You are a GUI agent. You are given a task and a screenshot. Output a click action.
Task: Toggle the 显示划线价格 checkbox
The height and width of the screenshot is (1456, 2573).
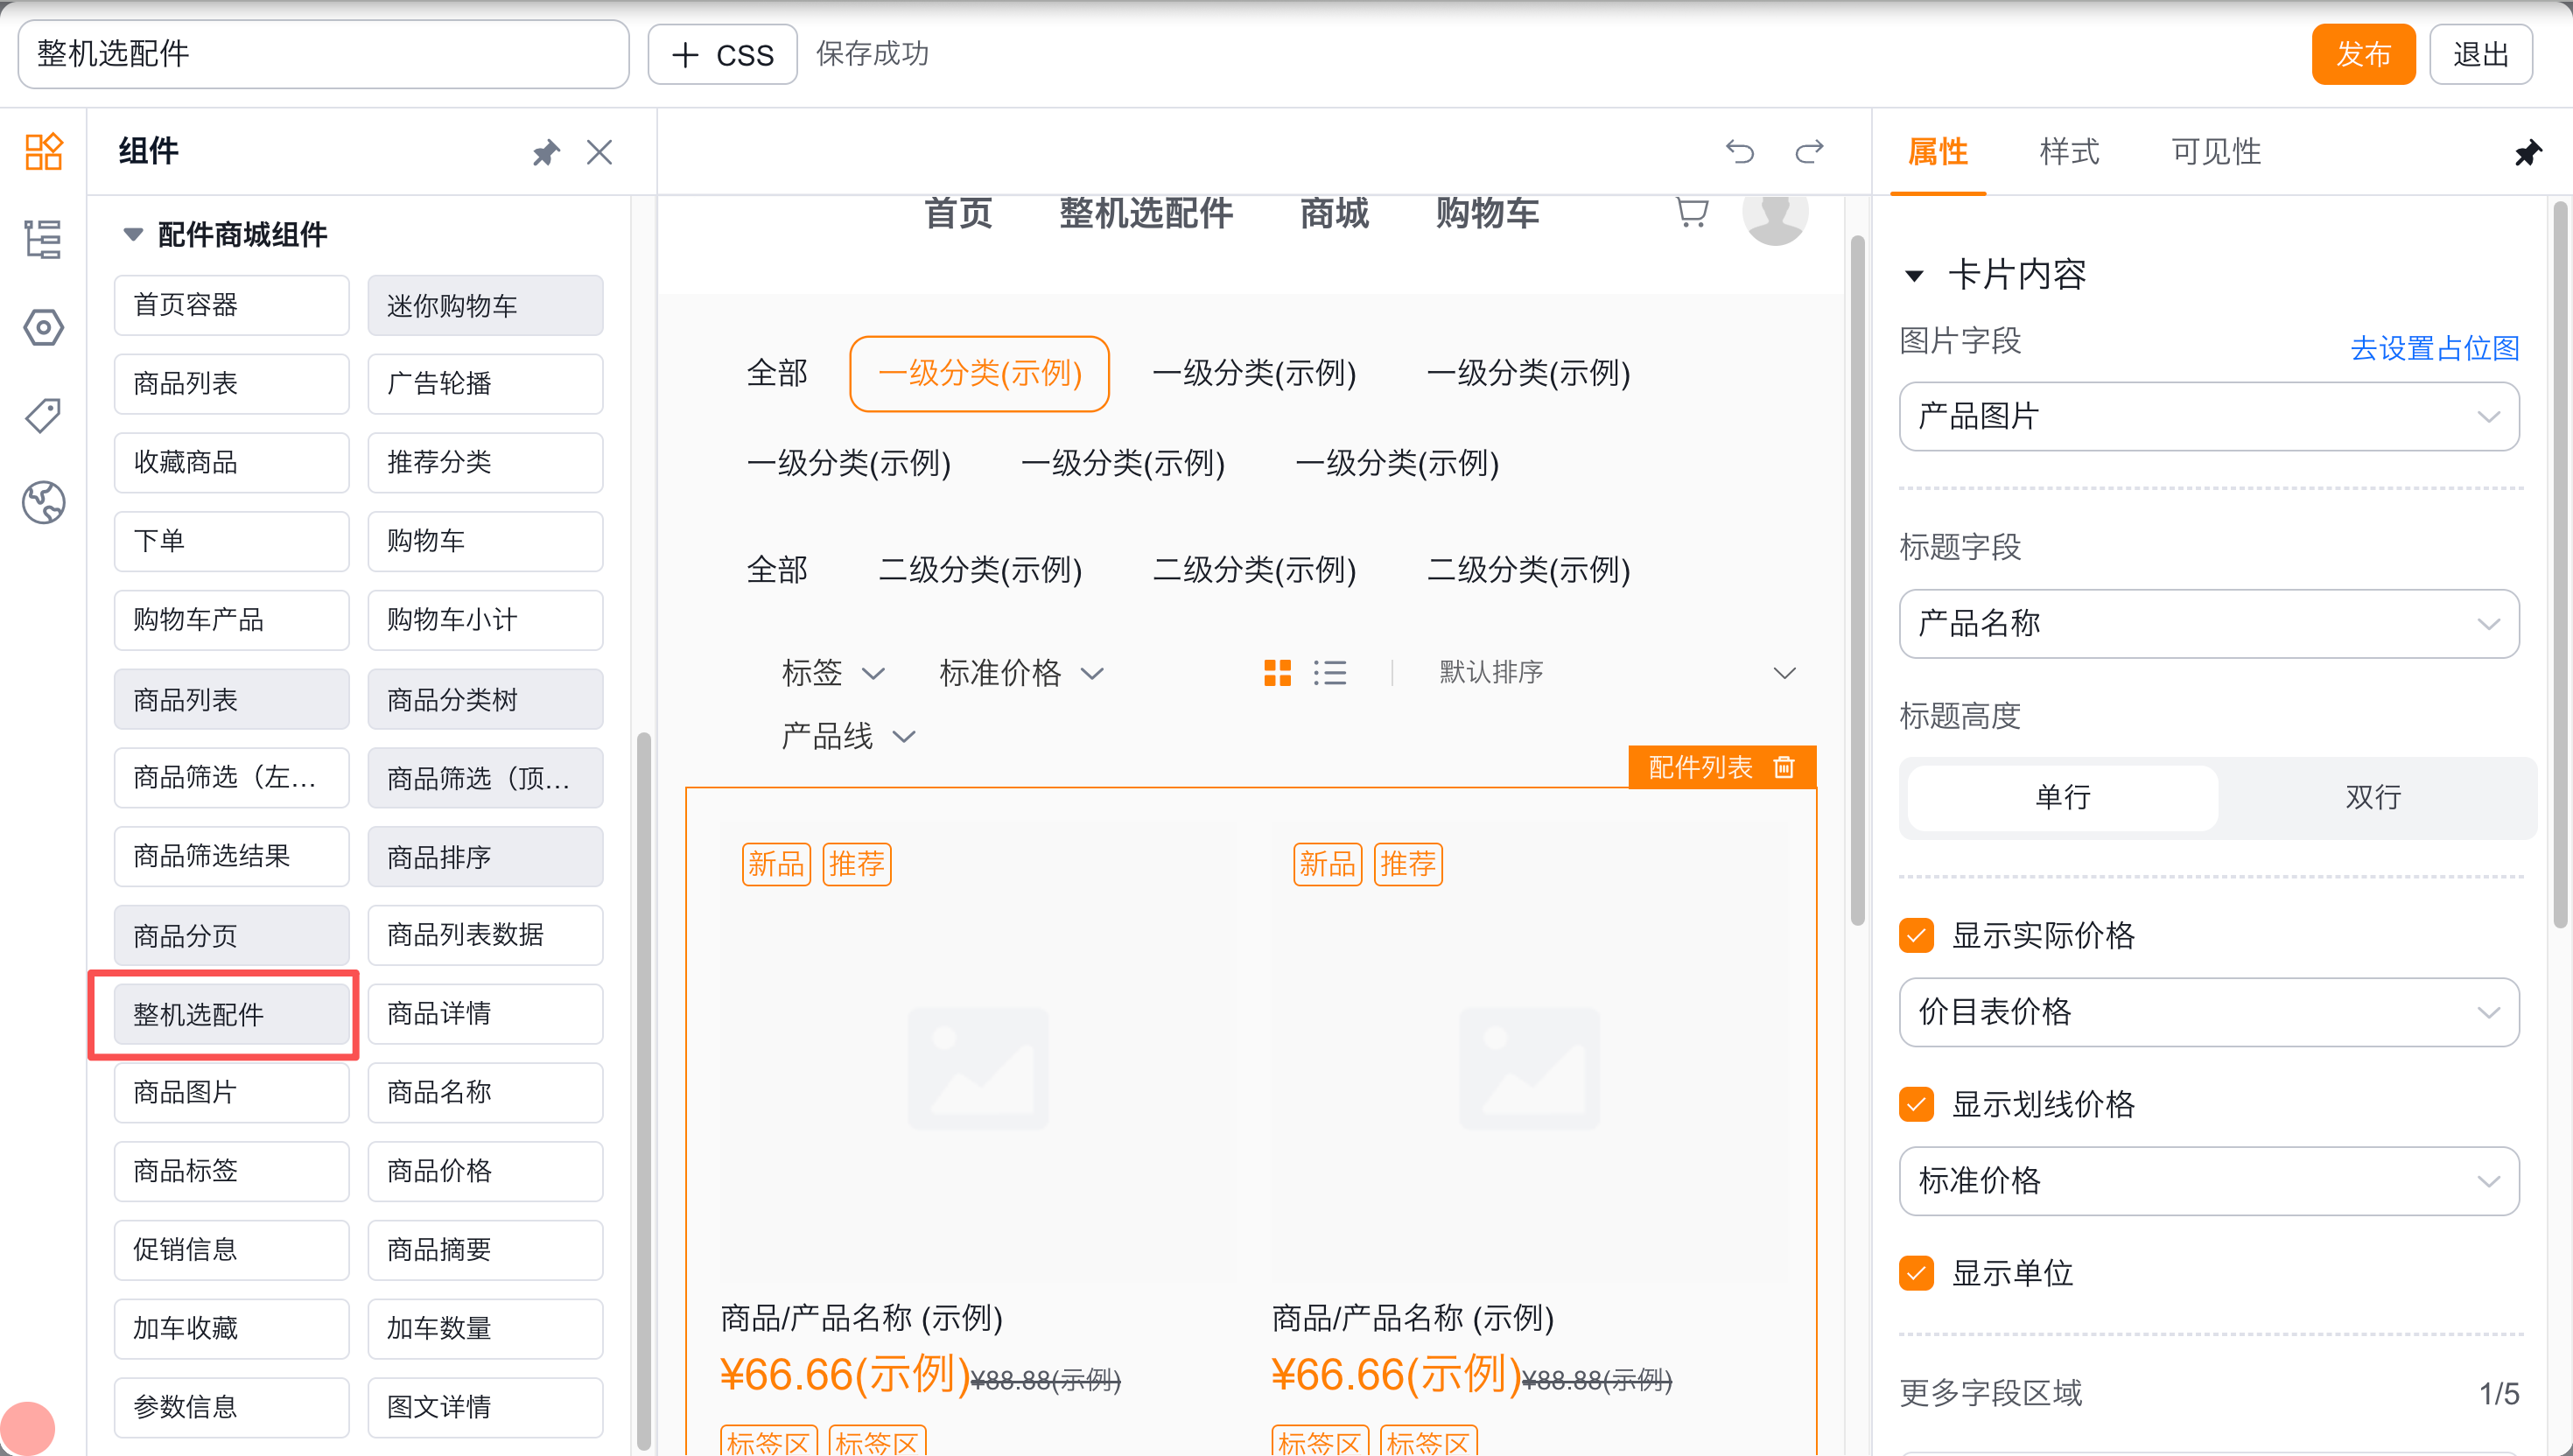click(1916, 1104)
